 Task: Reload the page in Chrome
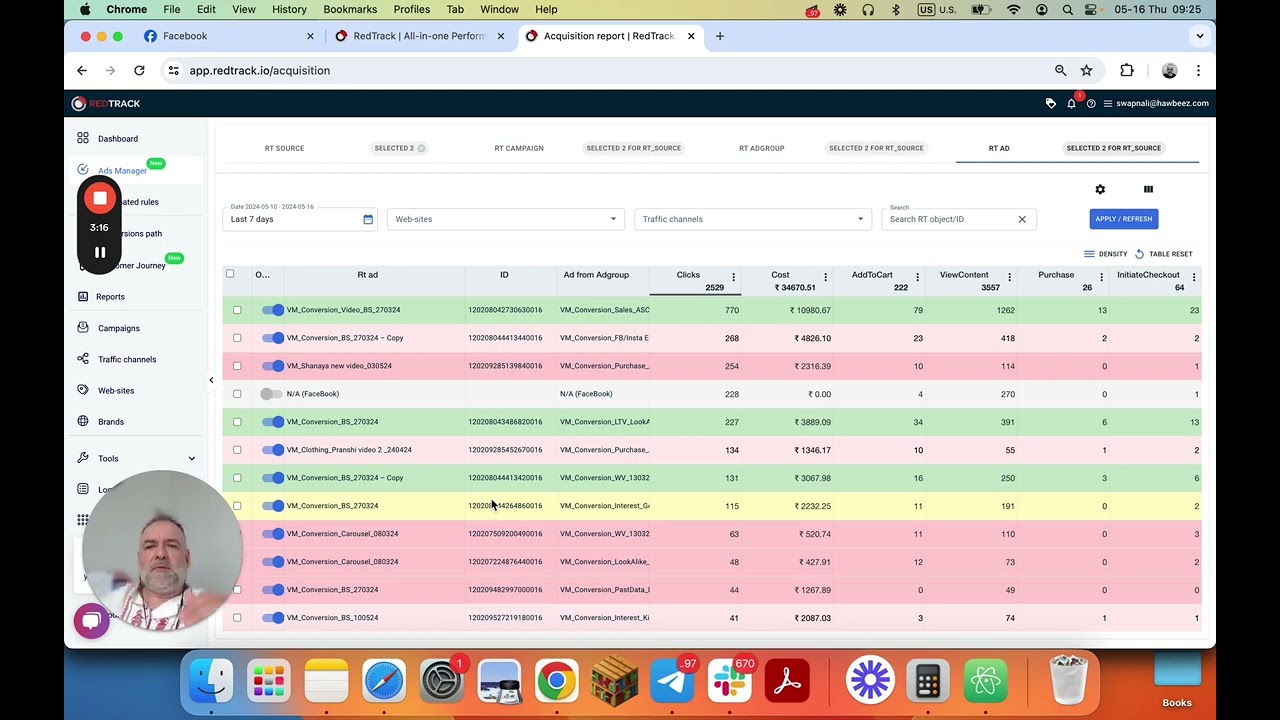click(139, 70)
